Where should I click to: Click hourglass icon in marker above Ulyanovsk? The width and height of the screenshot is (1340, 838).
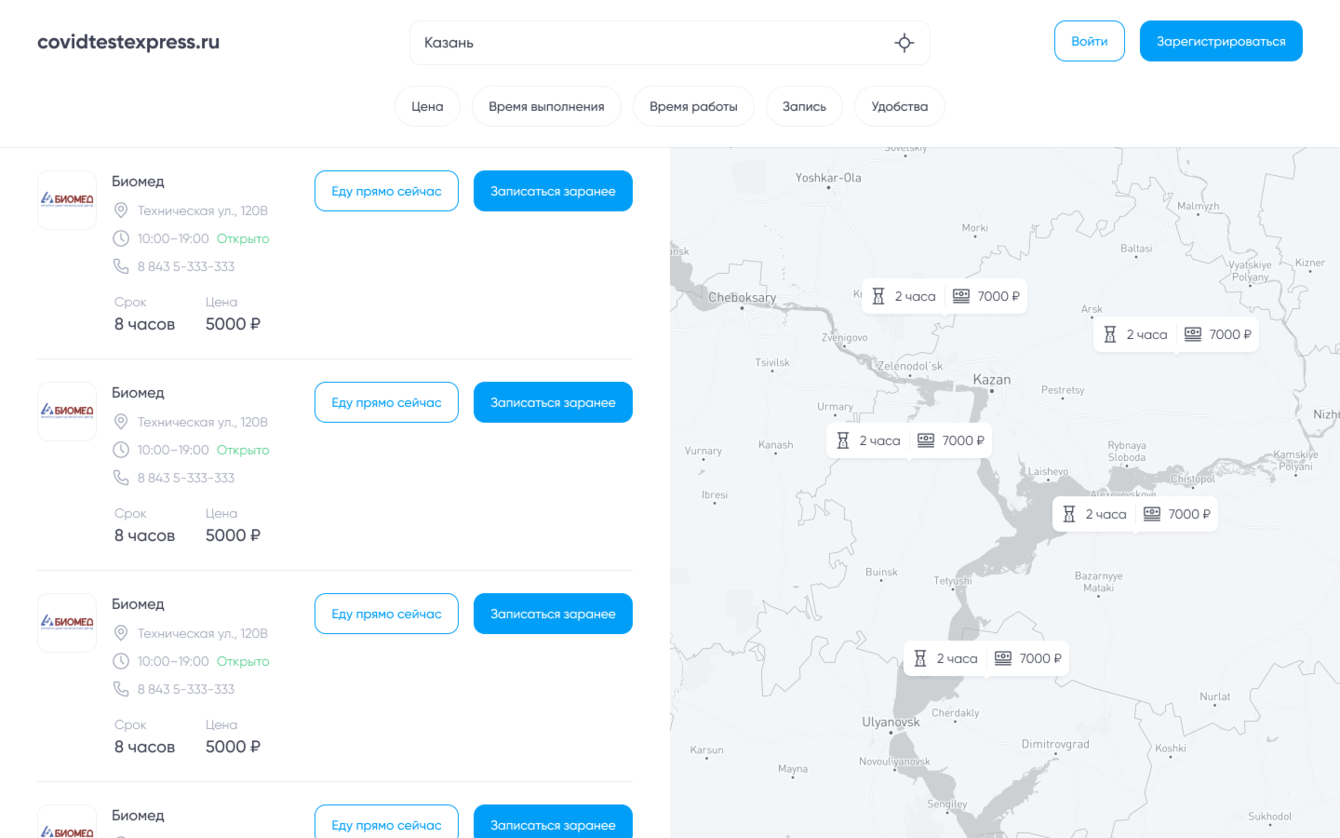click(x=920, y=658)
